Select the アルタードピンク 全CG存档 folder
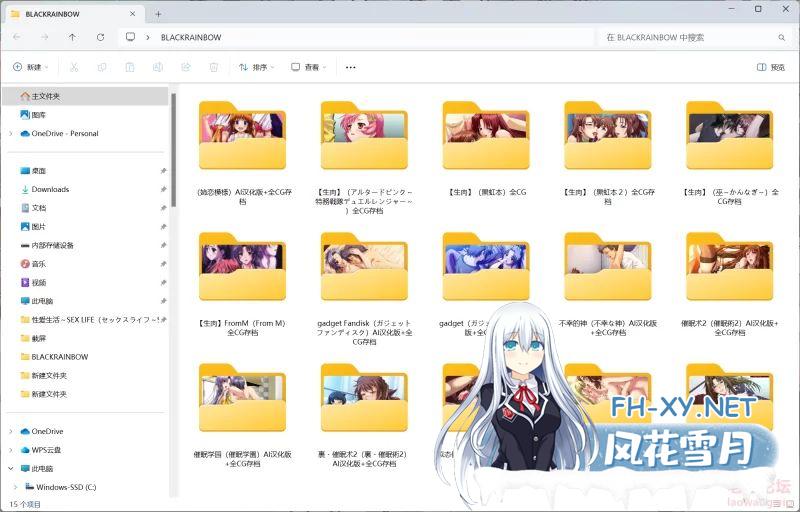Image resolution: width=800 pixels, height=512 pixels. tap(364, 158)
